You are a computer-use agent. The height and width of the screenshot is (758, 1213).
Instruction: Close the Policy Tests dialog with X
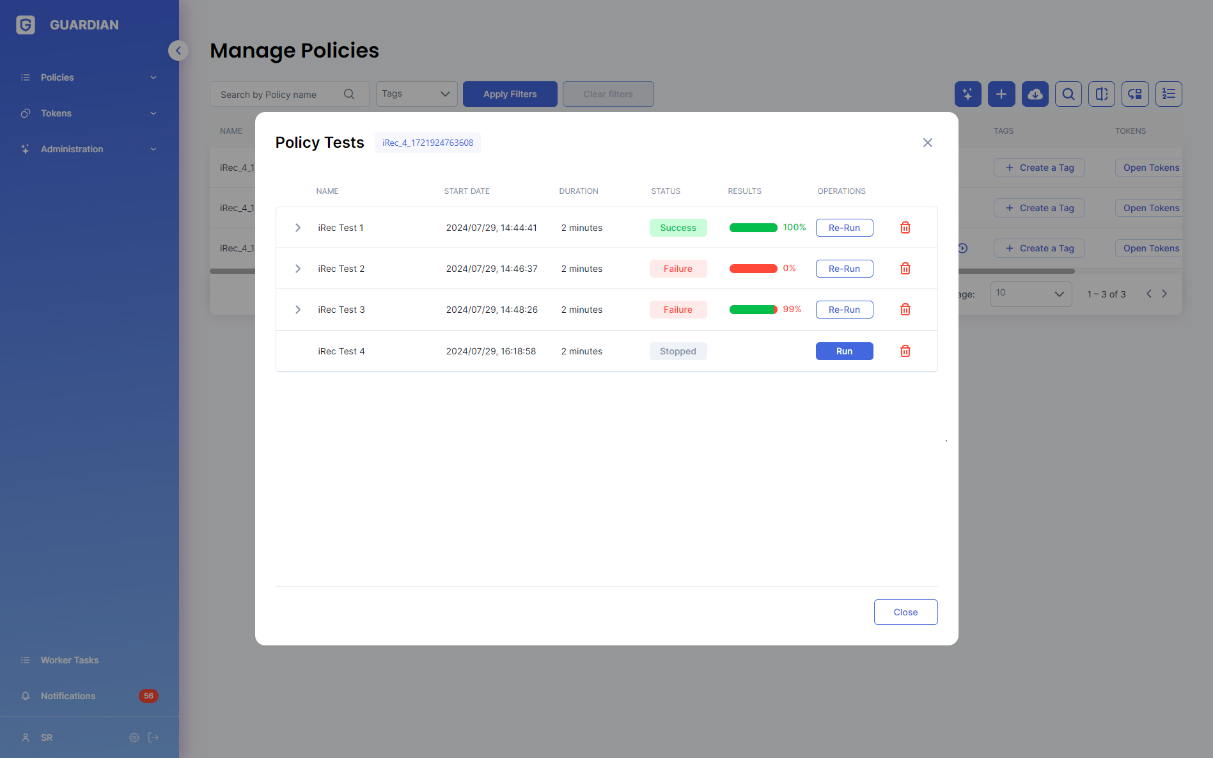927,143
